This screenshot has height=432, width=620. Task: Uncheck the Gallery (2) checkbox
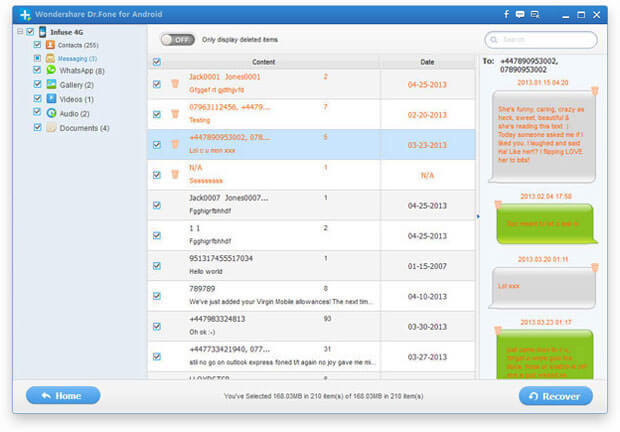[37, 84]
